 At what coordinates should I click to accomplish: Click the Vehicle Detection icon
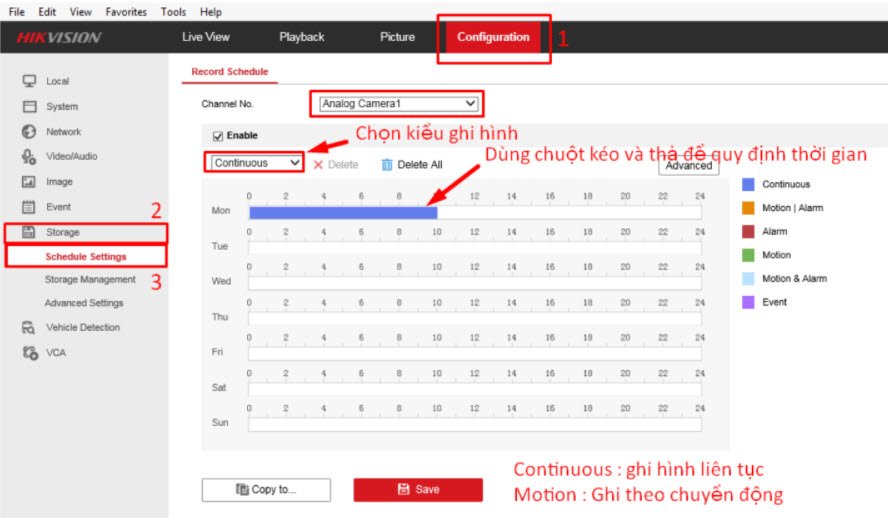[29, 328]
